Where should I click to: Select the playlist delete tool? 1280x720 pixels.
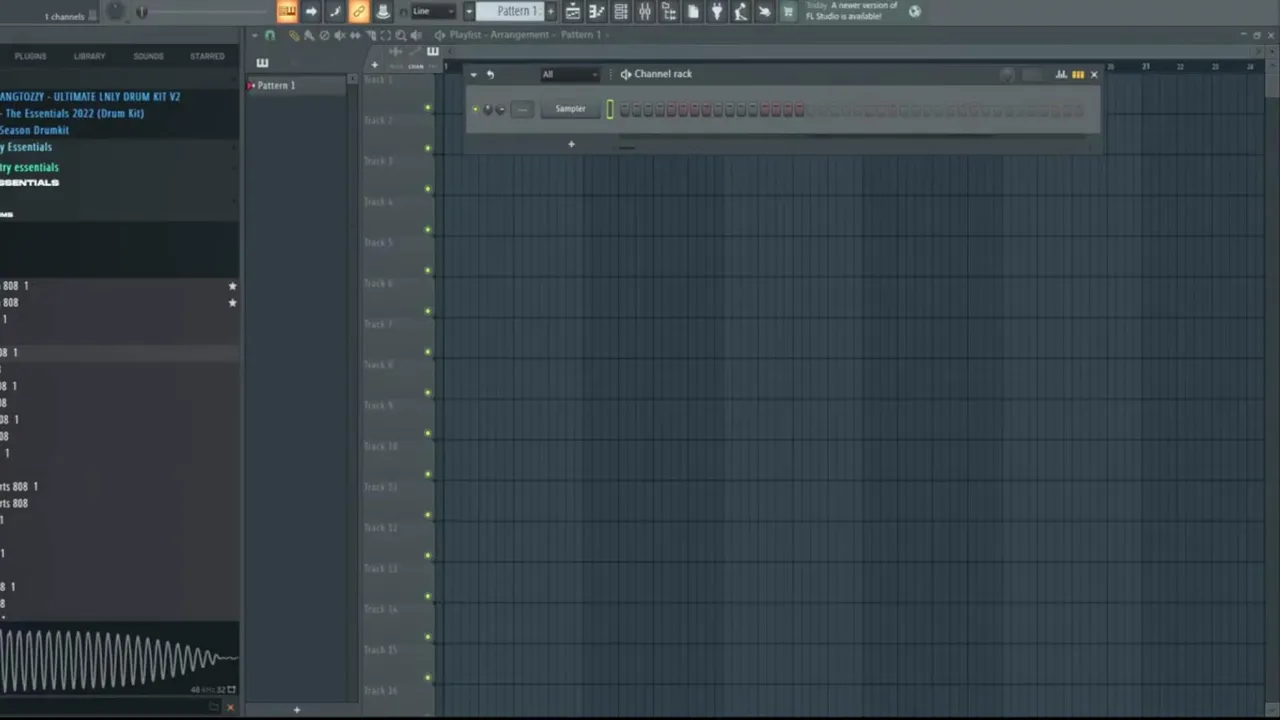(x=324, y=35)
